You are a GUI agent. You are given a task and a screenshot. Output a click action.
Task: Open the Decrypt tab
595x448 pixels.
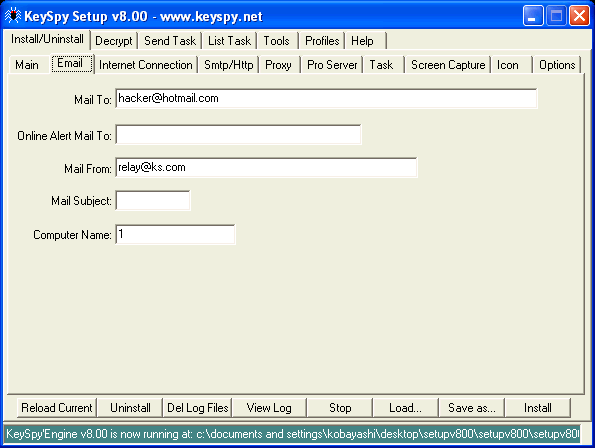pos(114,41)
